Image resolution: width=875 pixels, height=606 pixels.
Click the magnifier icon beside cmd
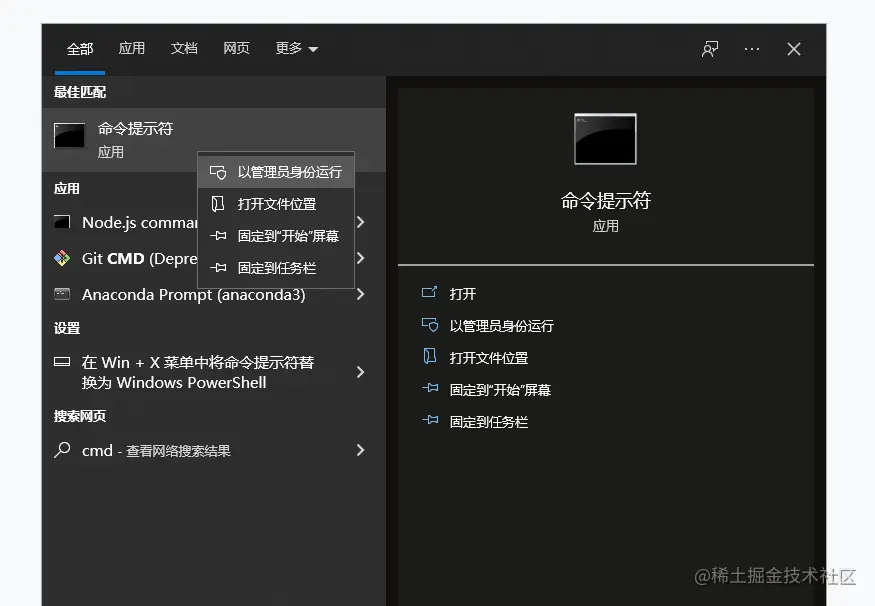point(62,450)
